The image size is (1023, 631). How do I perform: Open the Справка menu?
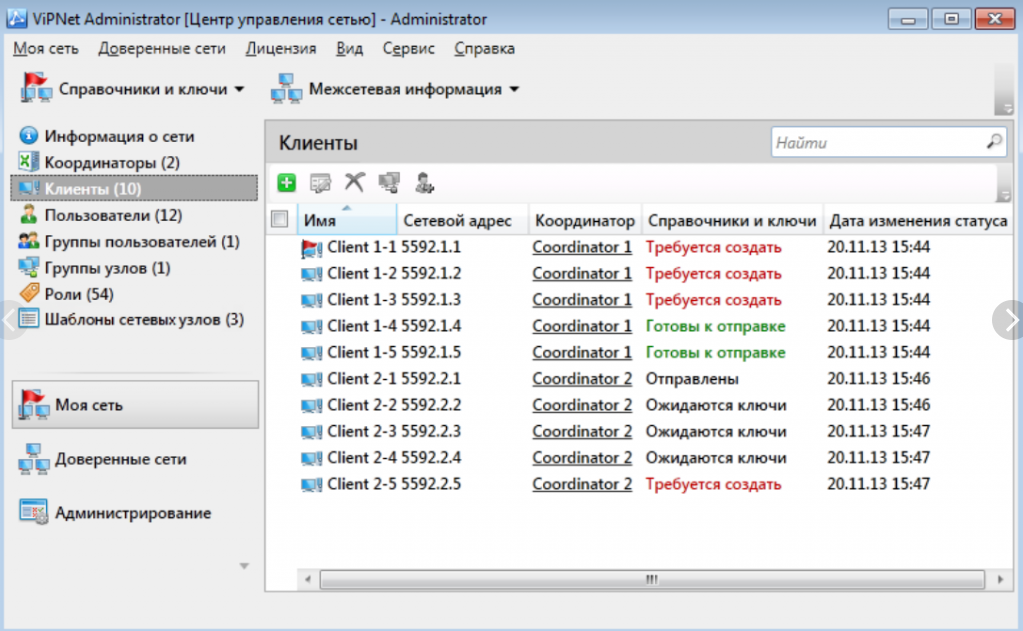pyautogui.click(x=484, y=48)
